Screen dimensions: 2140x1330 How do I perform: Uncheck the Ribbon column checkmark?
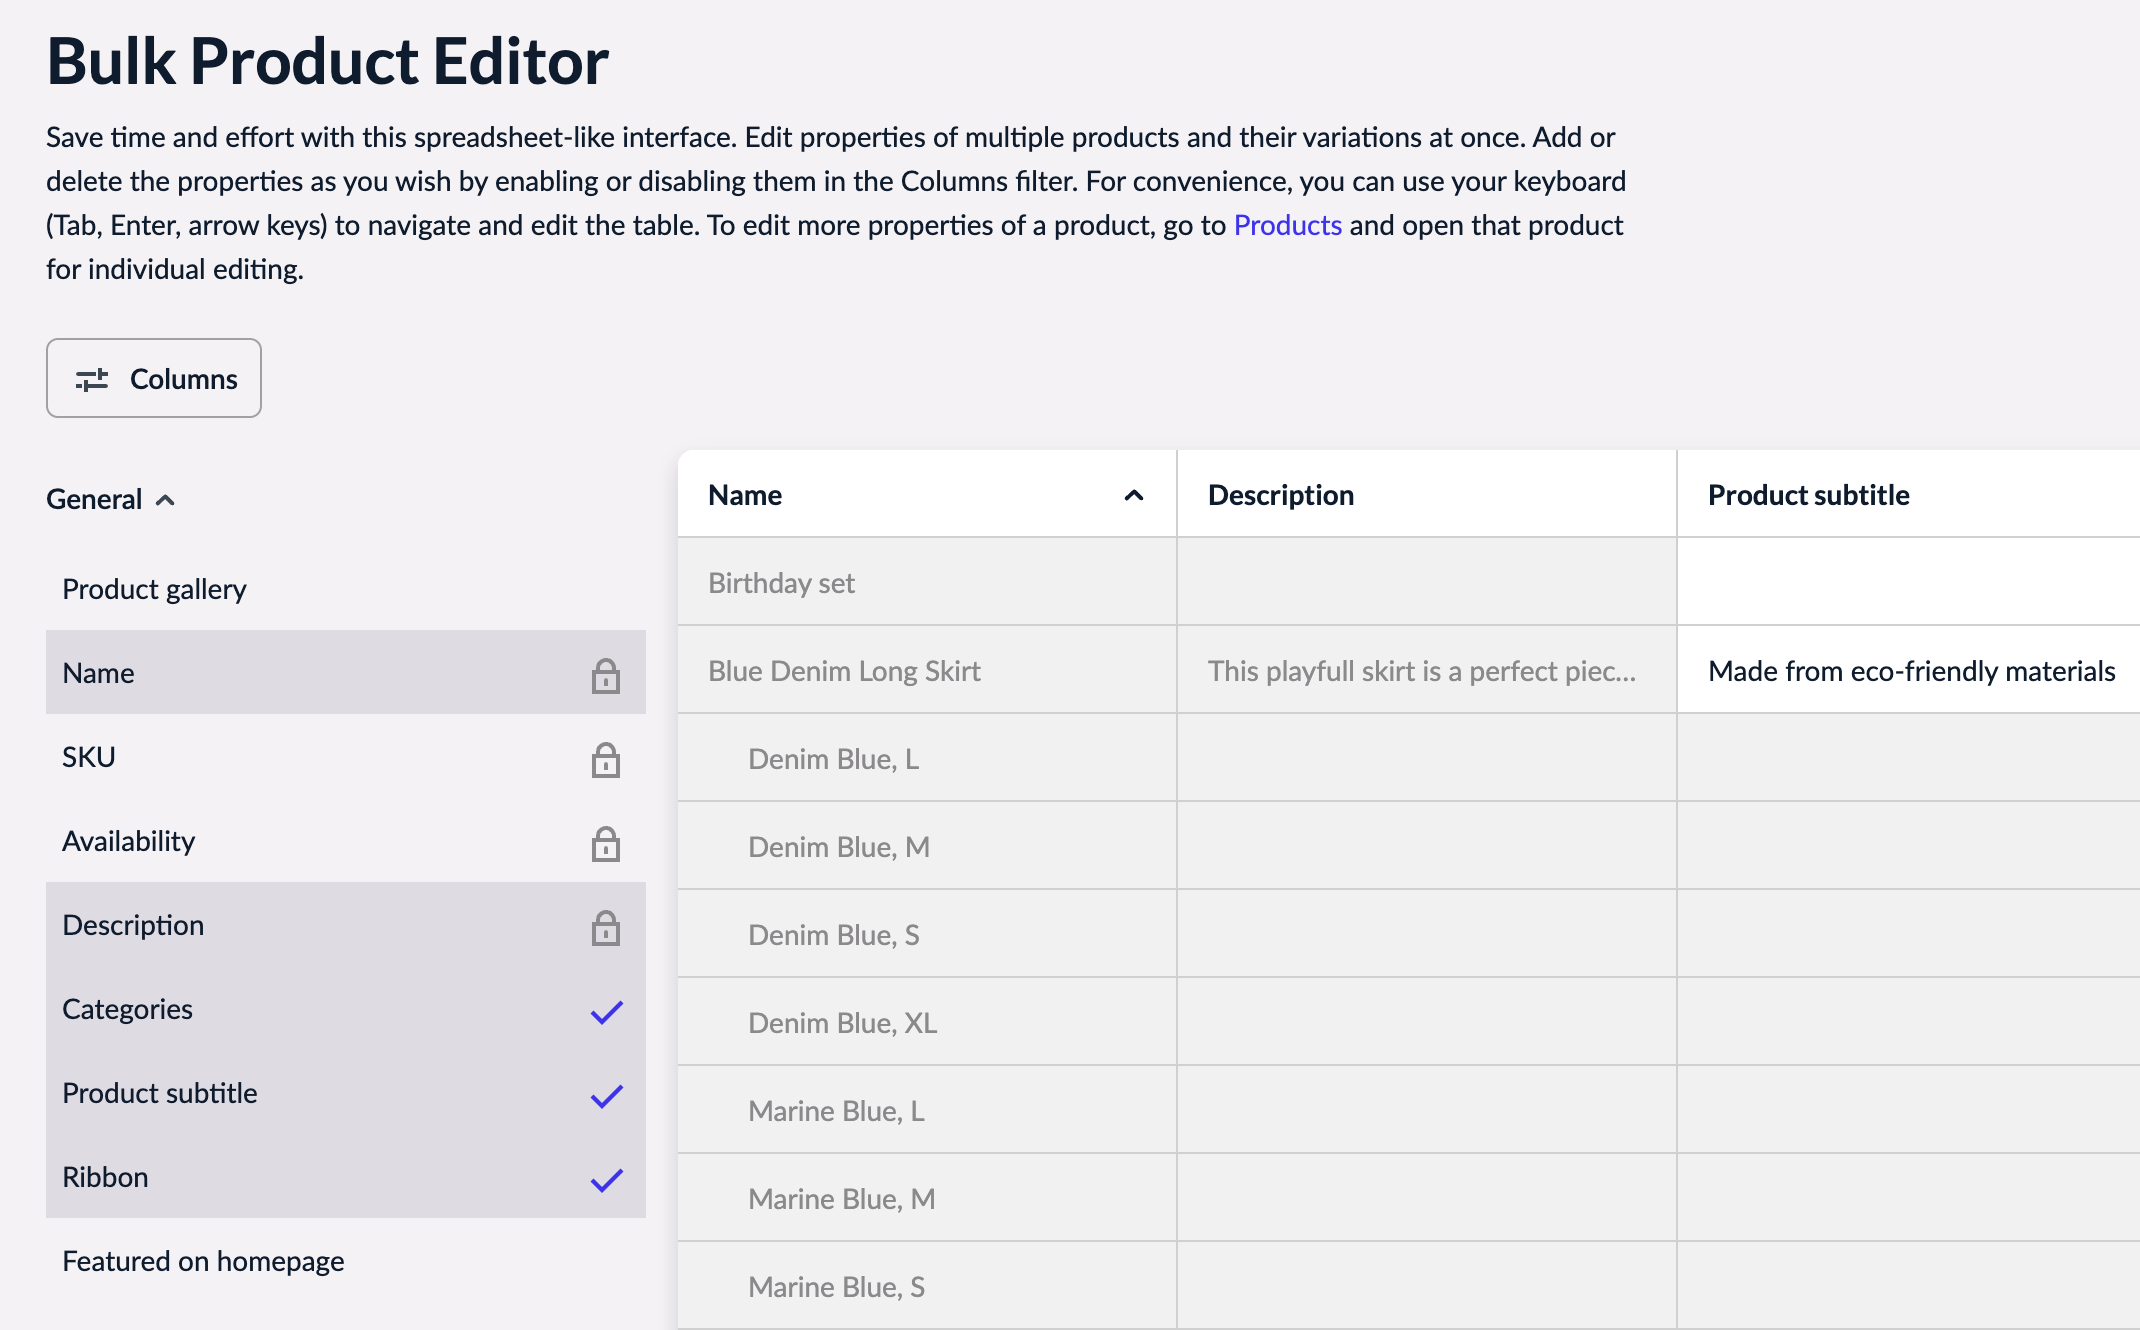[606, 1180]
